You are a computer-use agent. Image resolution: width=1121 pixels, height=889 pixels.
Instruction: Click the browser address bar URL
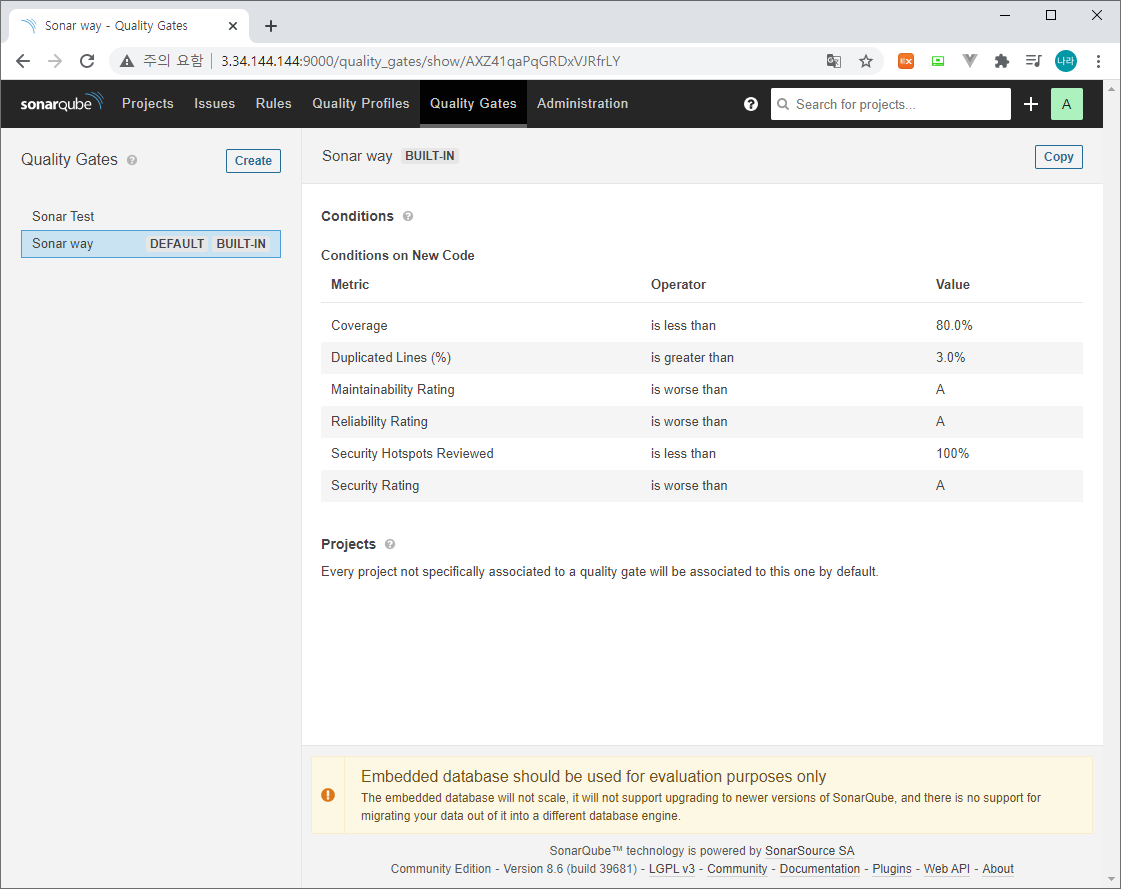coord(420,62)
